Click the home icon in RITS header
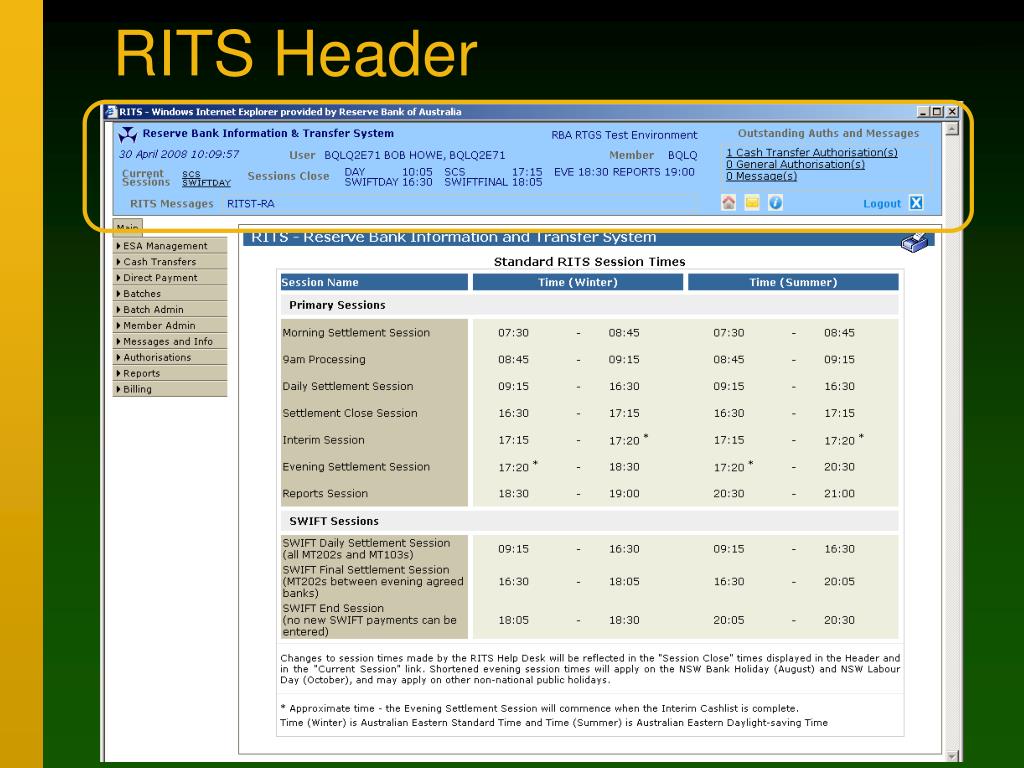 728,202
